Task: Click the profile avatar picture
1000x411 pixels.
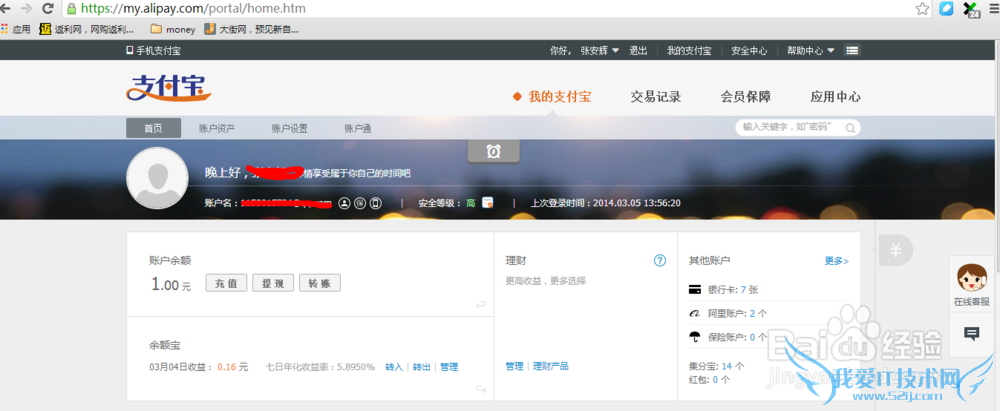Action: 157,178
